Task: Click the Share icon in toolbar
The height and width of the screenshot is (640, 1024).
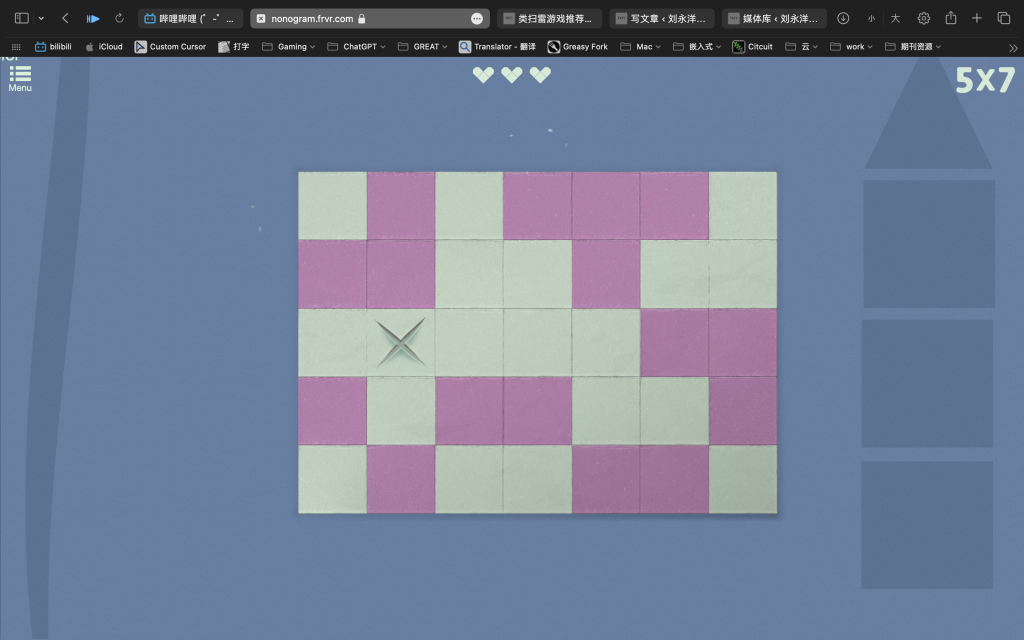Action: (951, 18)
